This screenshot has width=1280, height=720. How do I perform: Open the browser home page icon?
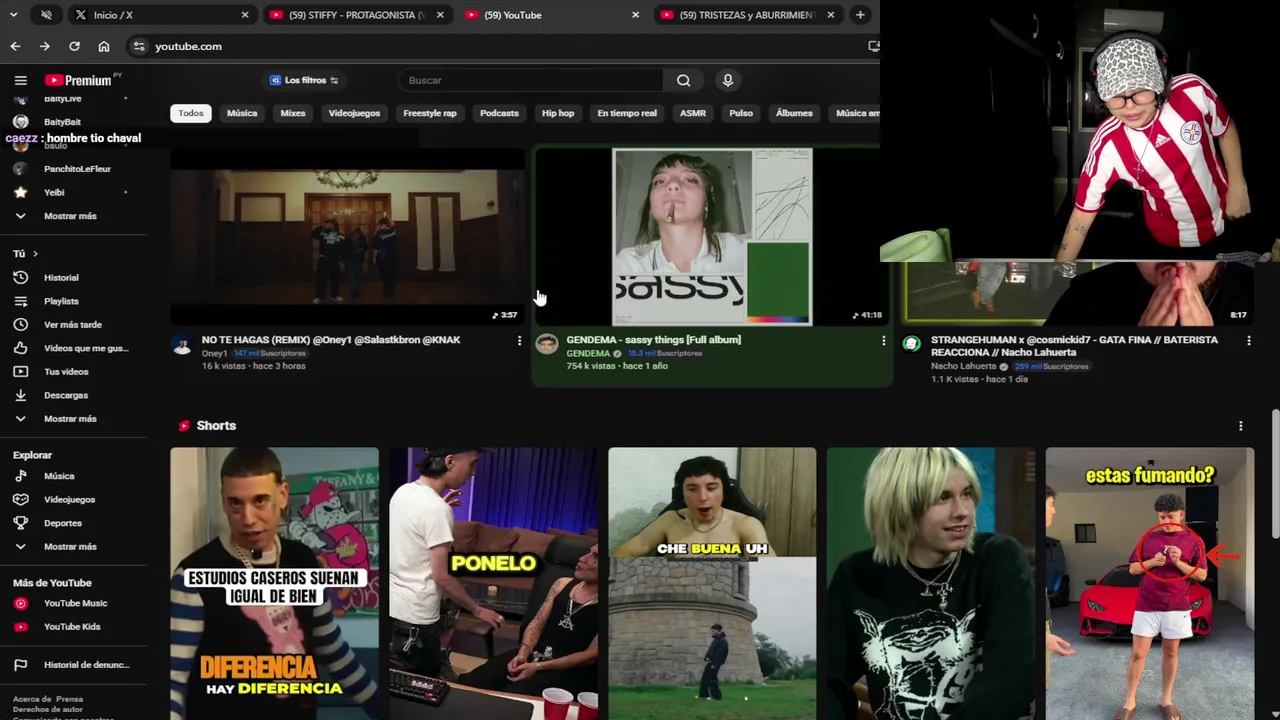[x=104, y=46]
